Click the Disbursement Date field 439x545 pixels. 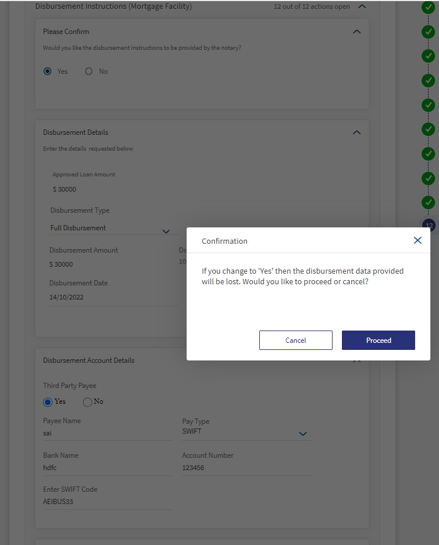(x=113, y=298)
